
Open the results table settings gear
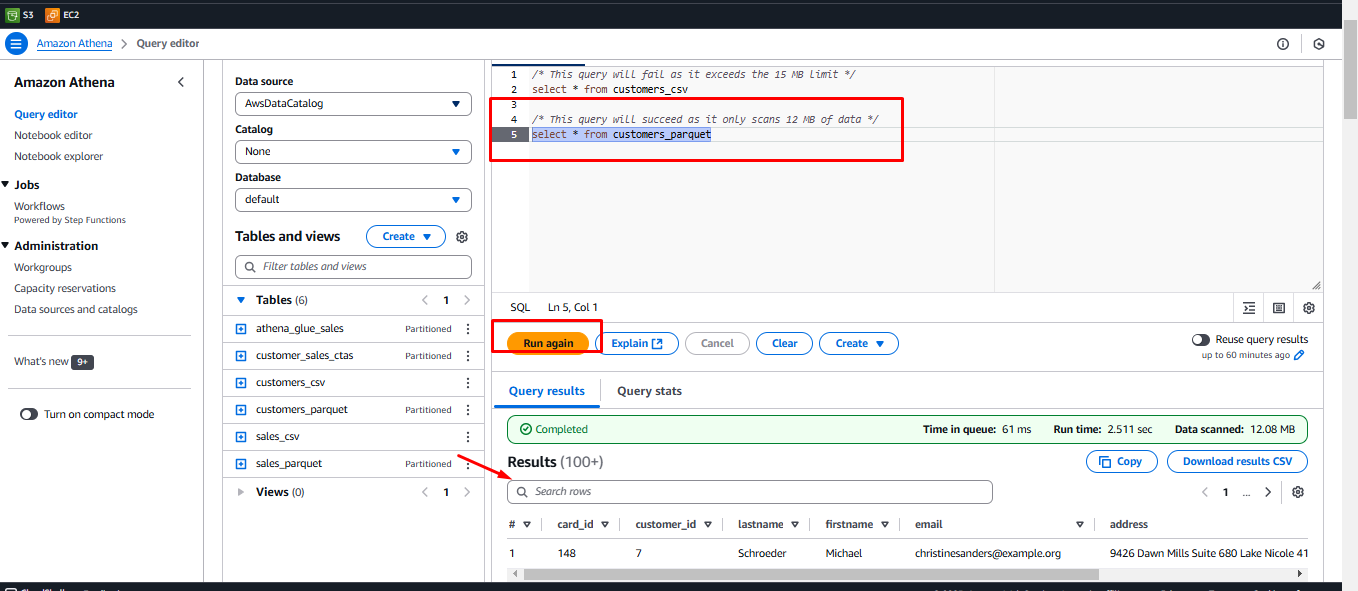coord(1298,492)
